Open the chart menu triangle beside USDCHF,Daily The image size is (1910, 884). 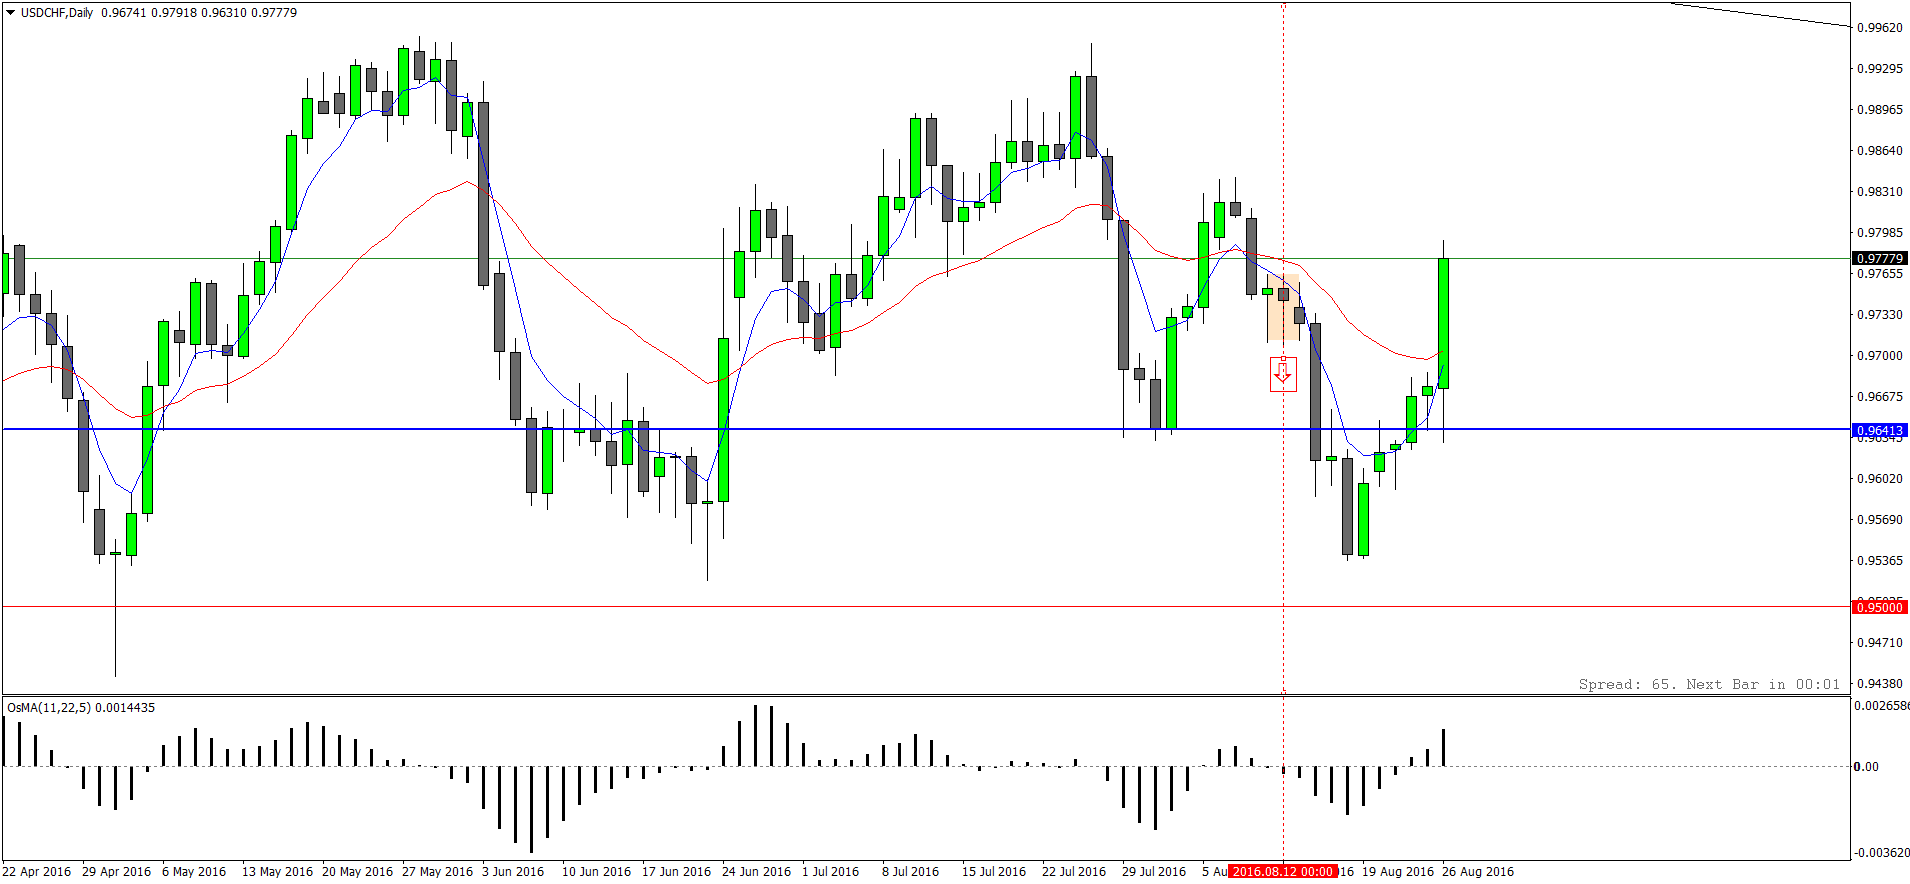(x=10, y=13)
